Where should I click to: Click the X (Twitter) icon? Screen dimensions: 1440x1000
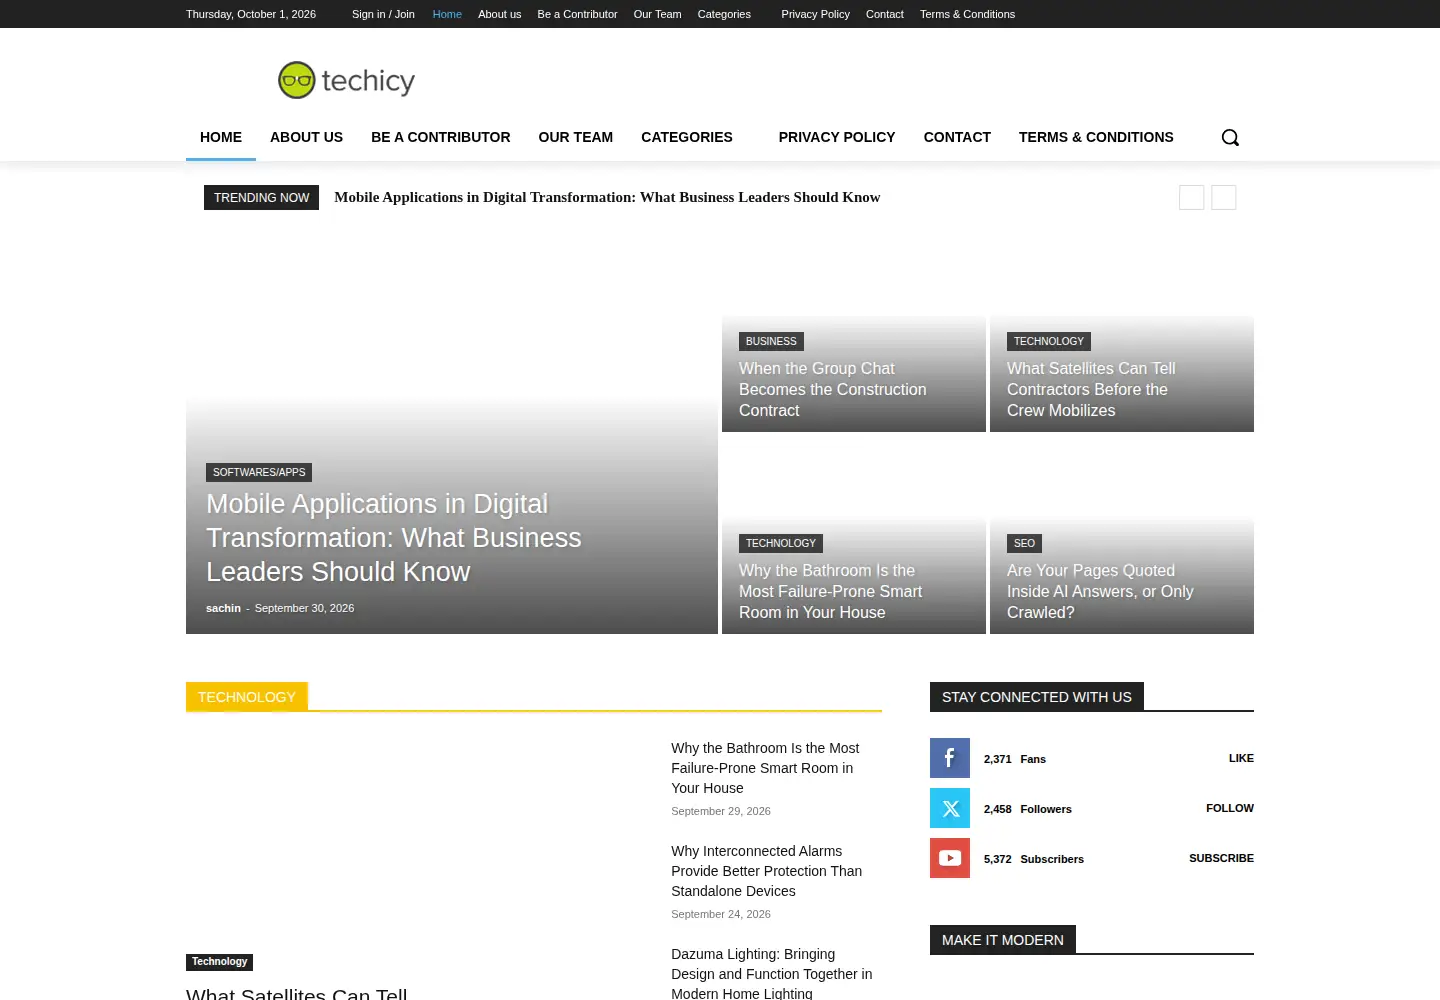tap(950, 808)
